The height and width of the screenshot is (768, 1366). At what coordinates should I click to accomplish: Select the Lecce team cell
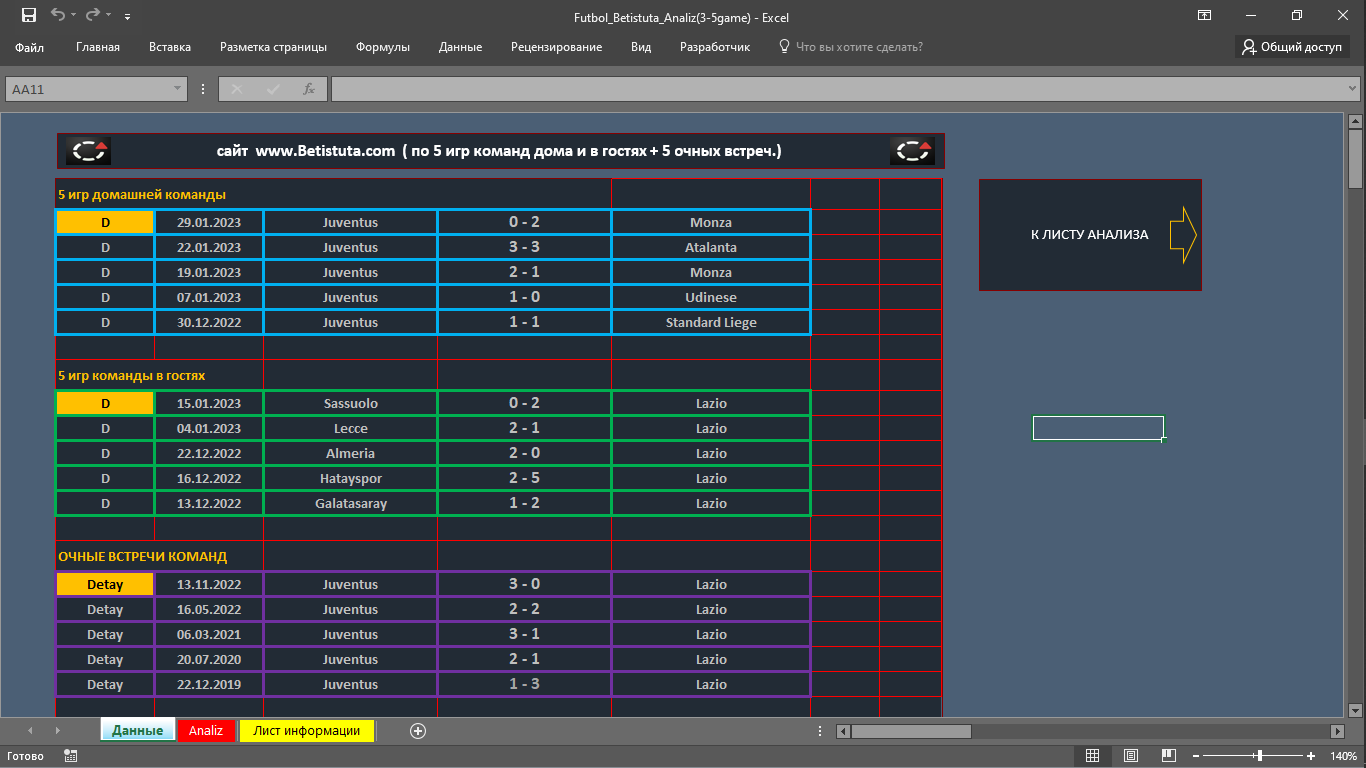click(350, 428)
